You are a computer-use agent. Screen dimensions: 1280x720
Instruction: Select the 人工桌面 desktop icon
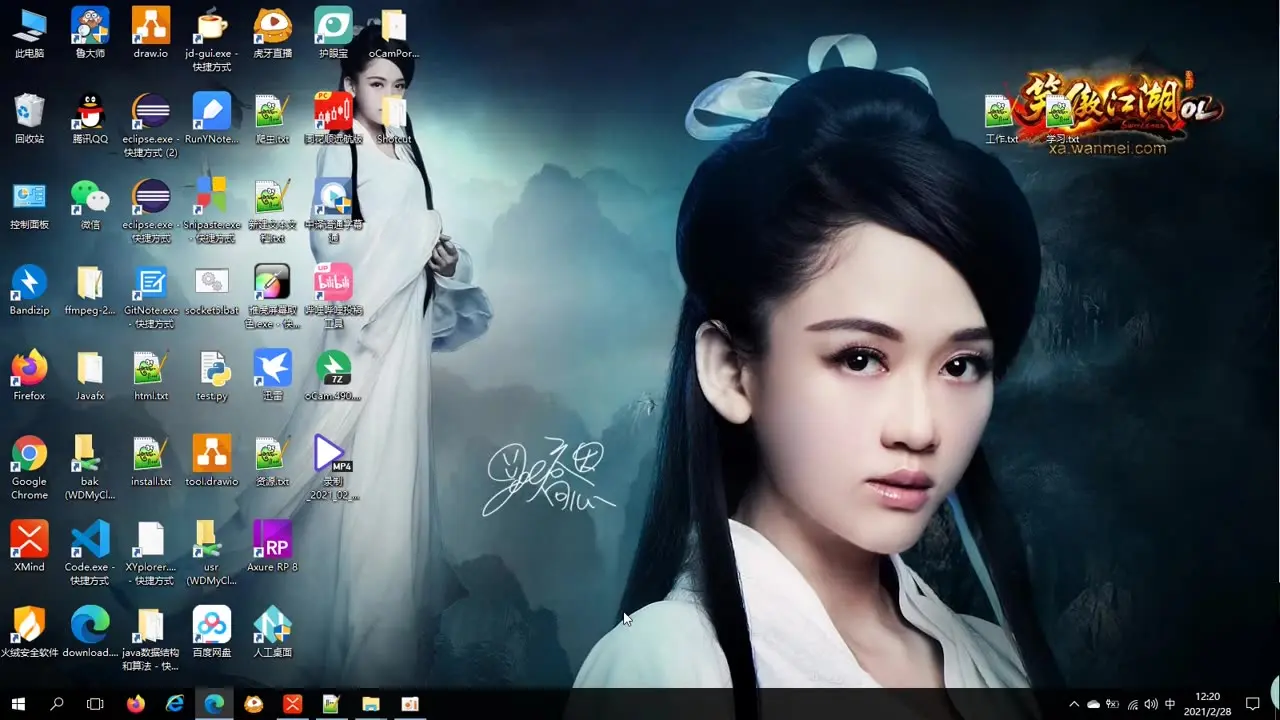coord(272,632)
